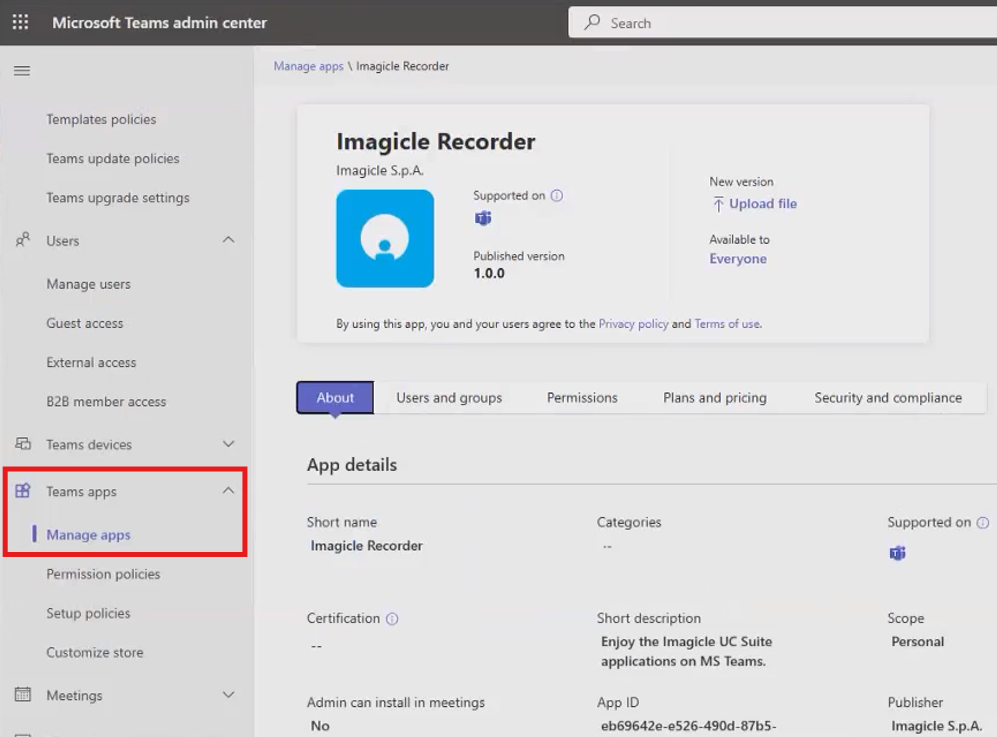Image resolution: width=997 pixels, height=737 pixels.
Task: Open the Permissions tab
Action: click(582, 398)
